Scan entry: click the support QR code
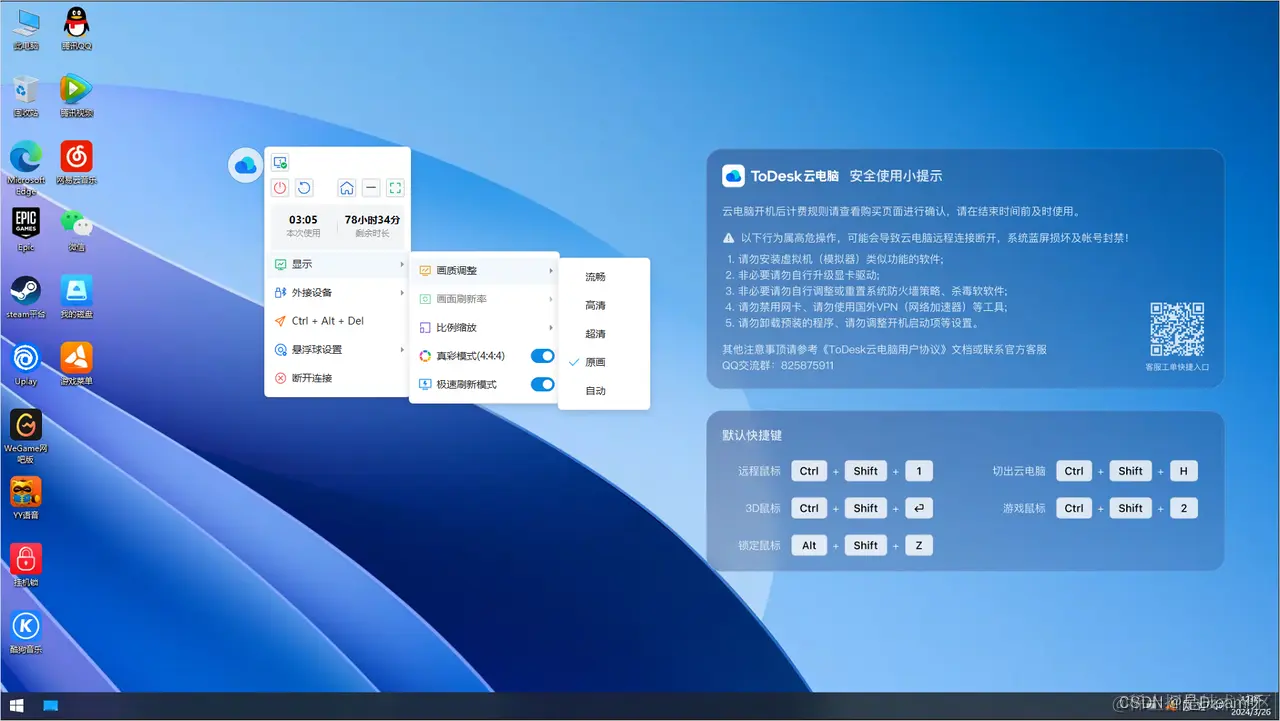 [x=1176, y=329]
